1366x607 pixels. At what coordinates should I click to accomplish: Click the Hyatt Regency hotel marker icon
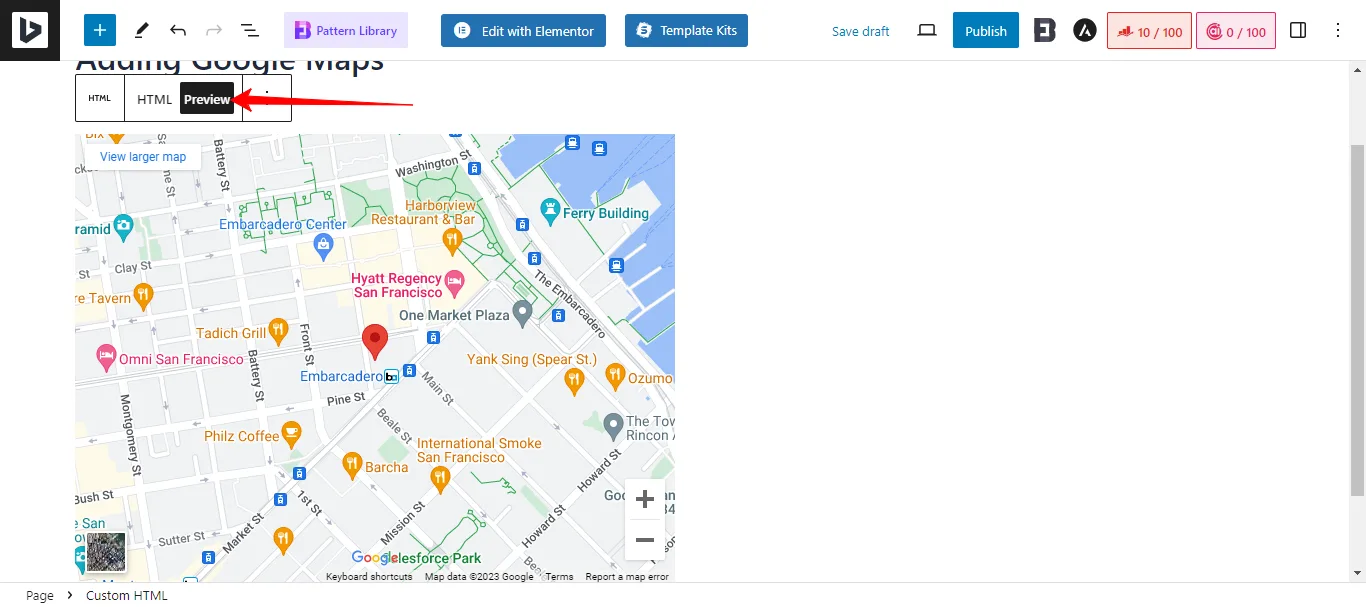pos(455,281)
